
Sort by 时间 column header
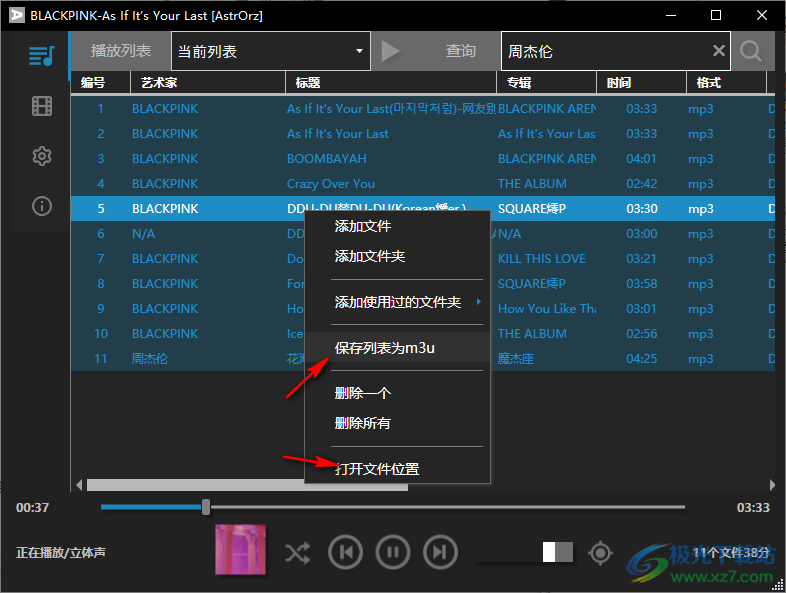[641, 83]
